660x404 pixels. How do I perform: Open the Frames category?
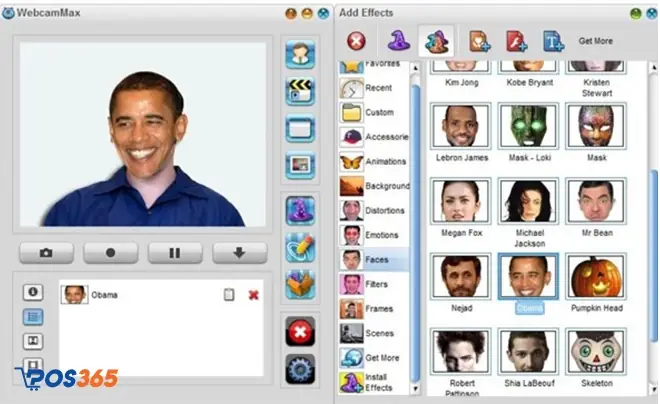point(374,308)
